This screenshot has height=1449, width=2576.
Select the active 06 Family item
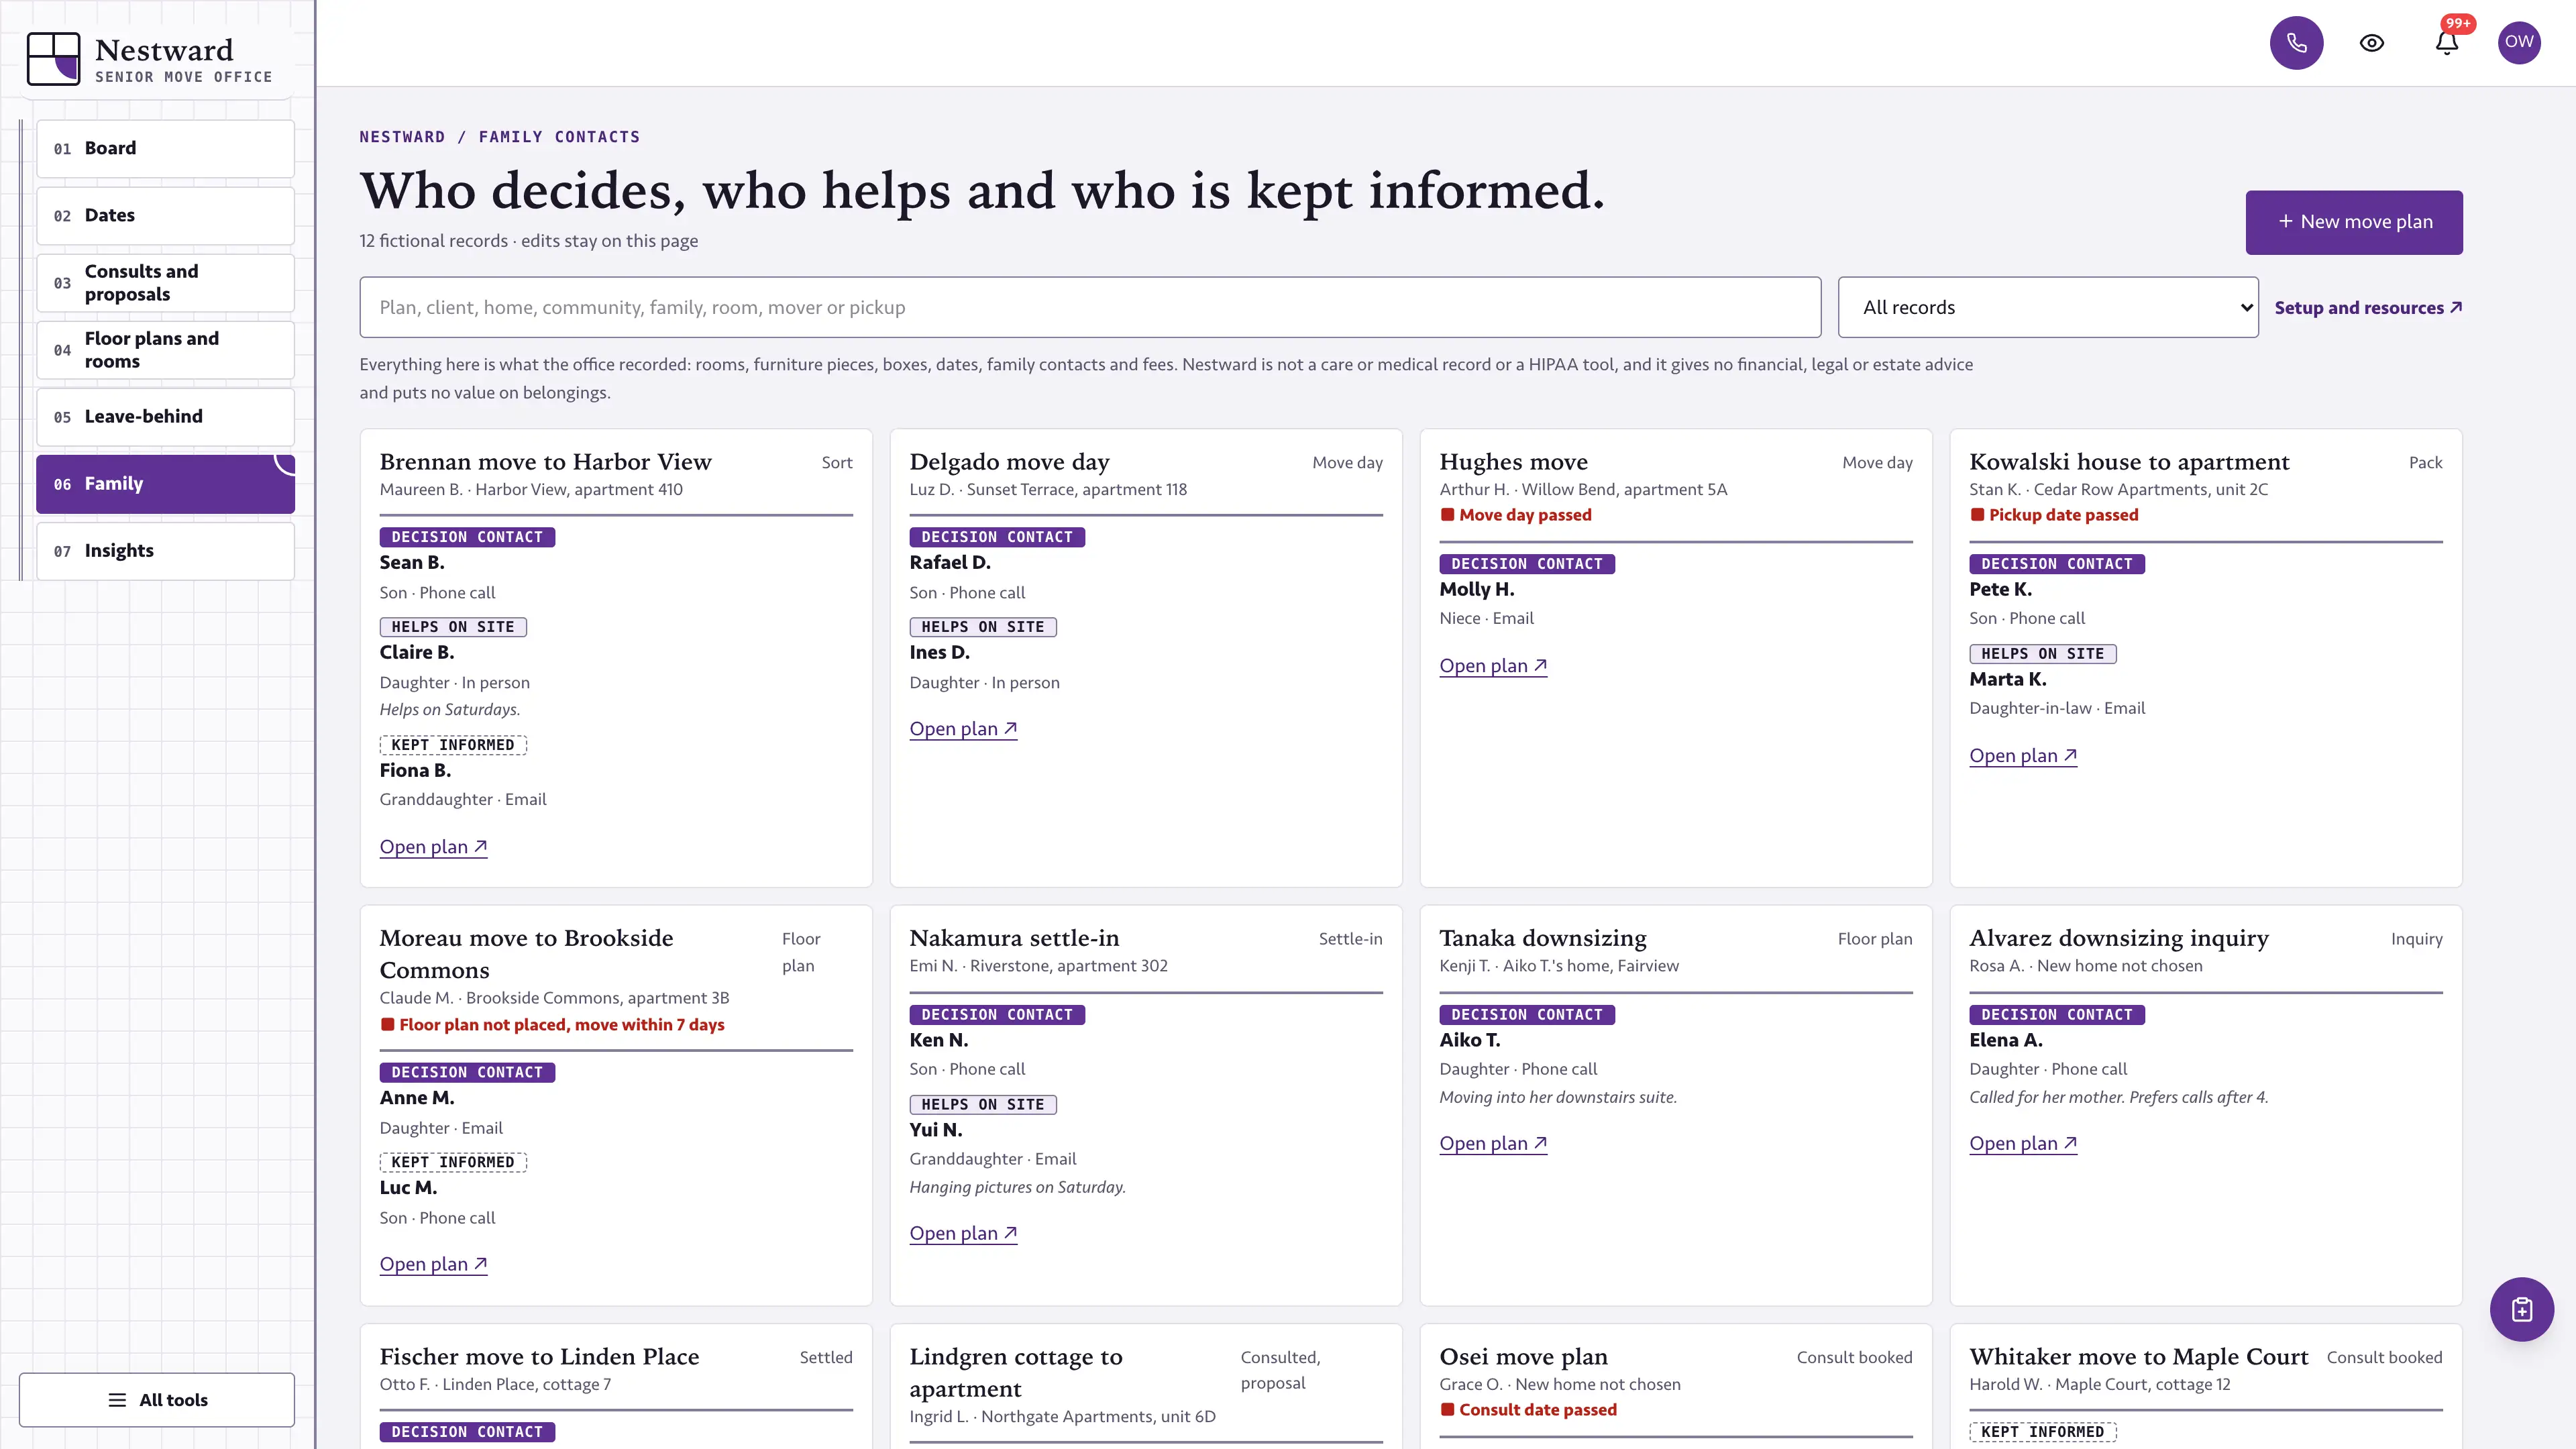[165, 484]
